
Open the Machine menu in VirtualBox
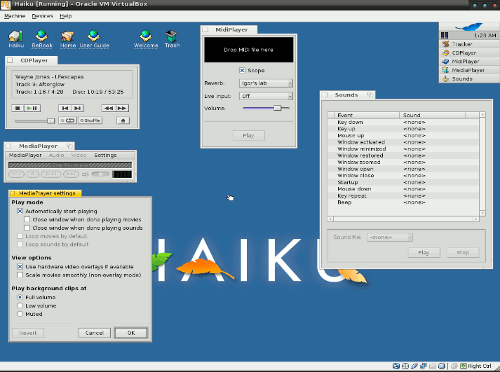[15, 16]
